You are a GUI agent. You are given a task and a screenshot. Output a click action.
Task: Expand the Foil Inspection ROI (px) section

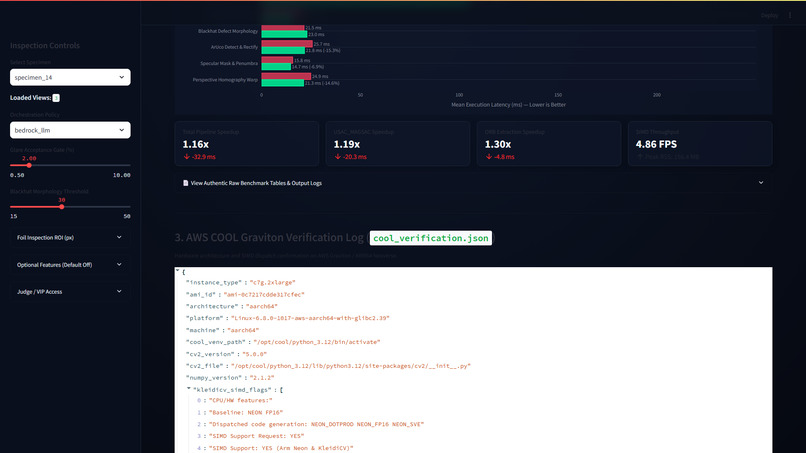70,238
